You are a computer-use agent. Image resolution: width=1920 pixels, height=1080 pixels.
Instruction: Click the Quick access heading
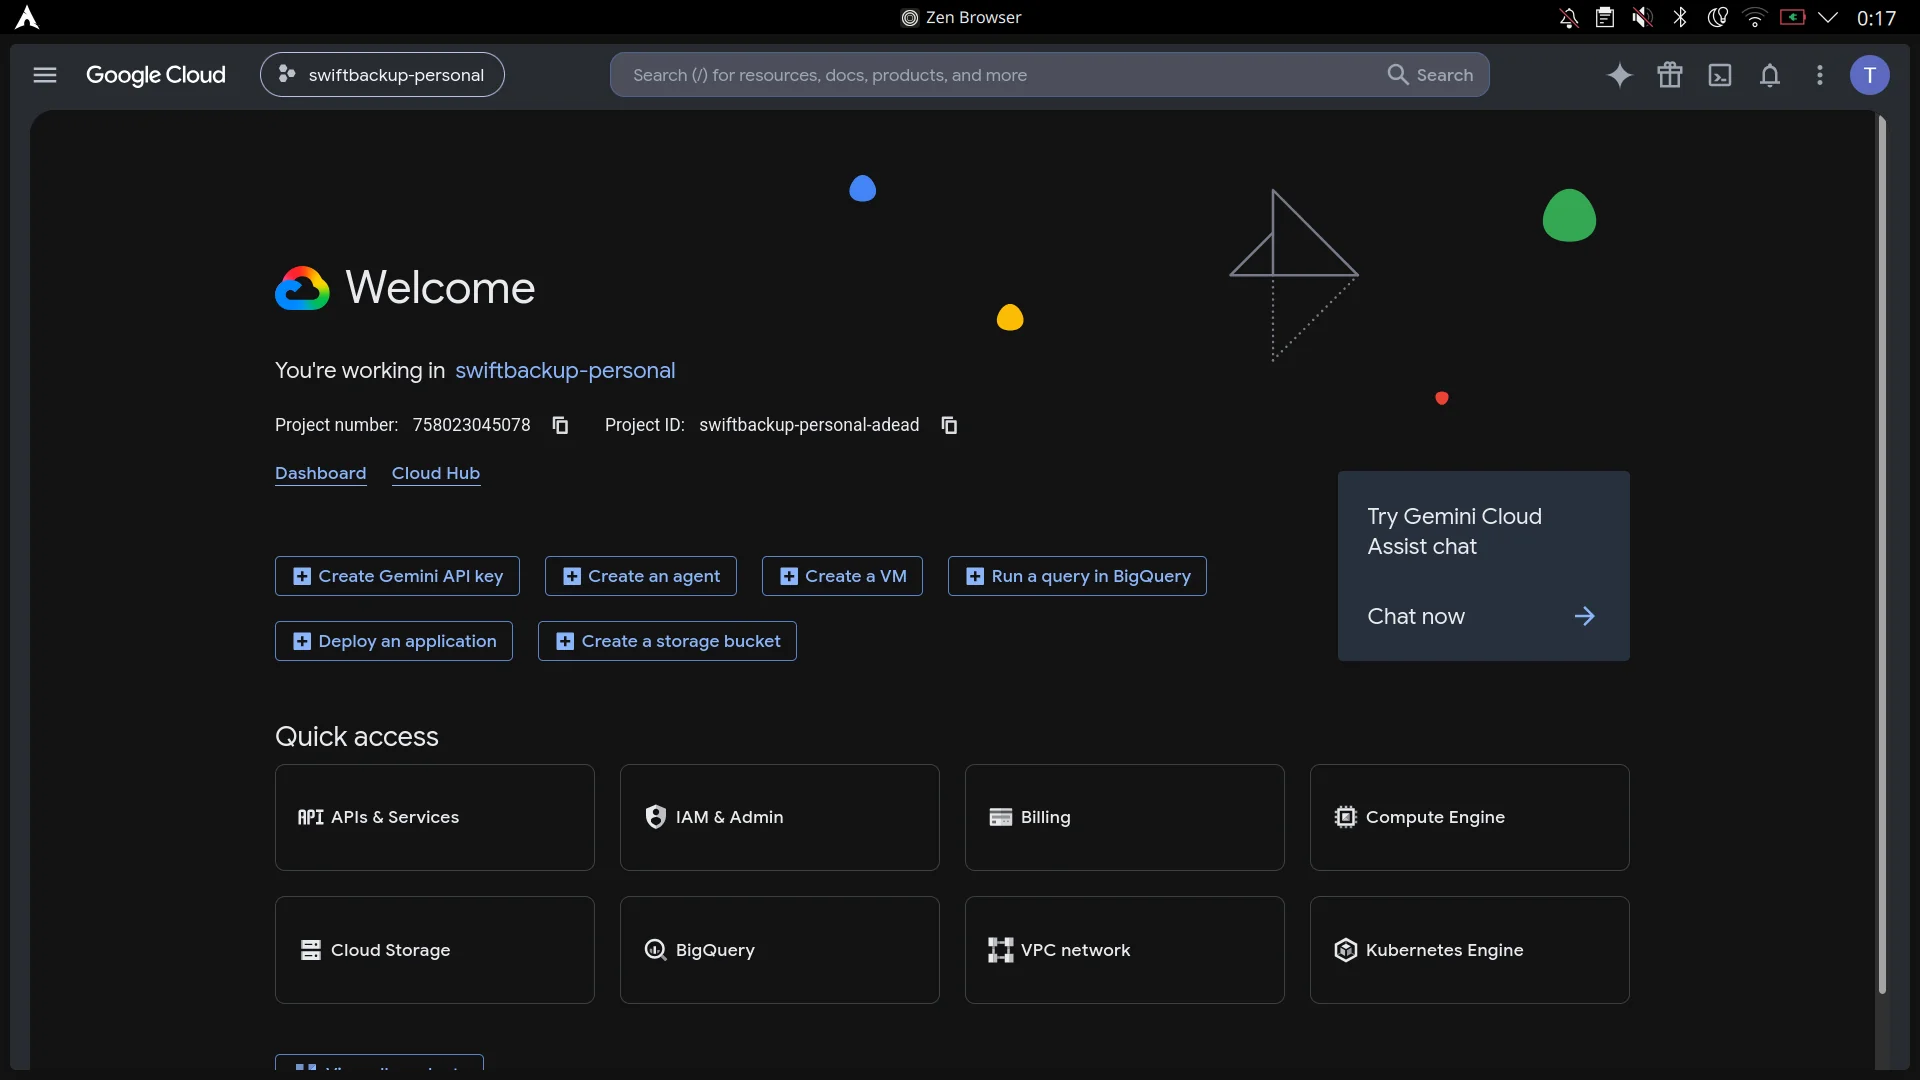pos(357,737)
